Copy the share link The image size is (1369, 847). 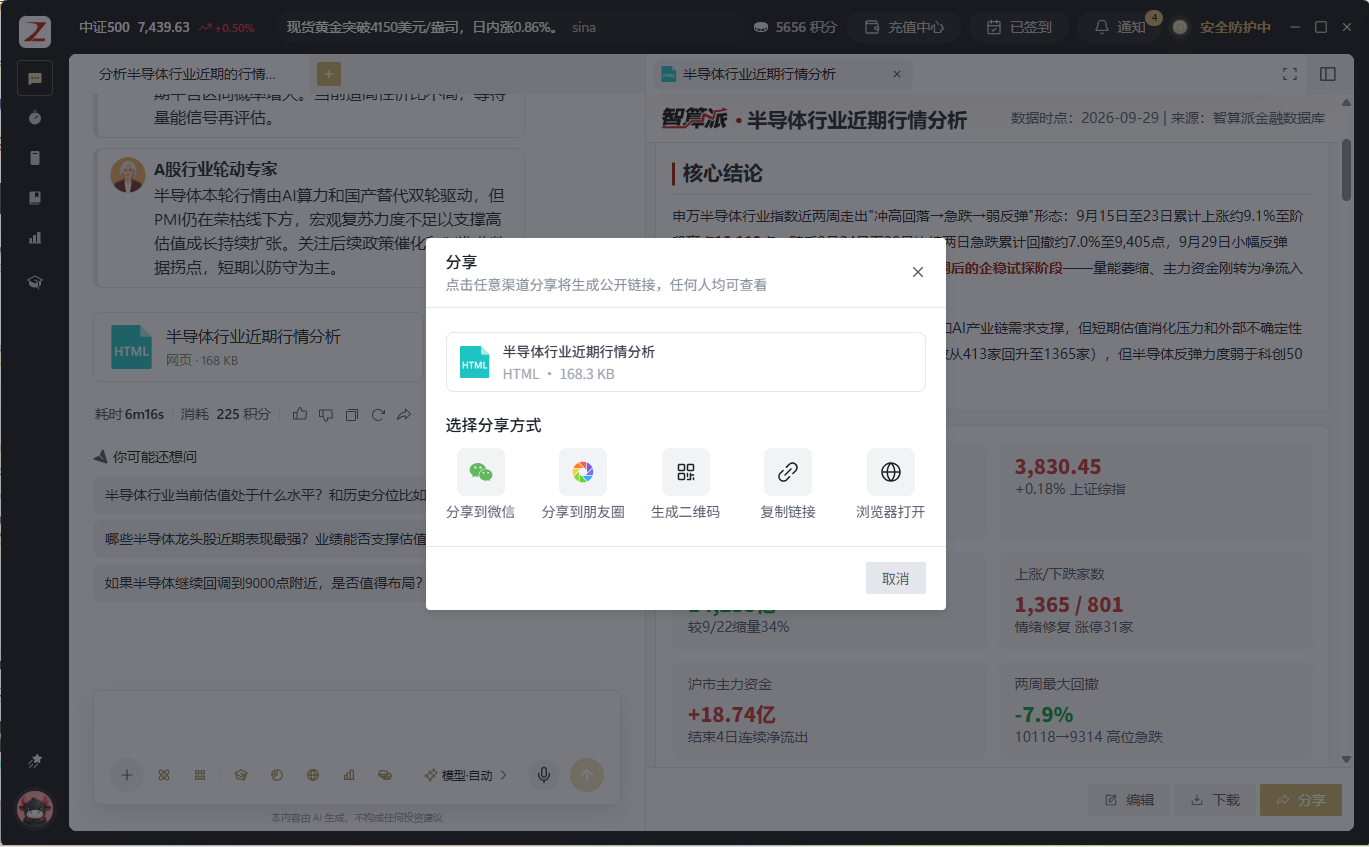tap(788, 484)
